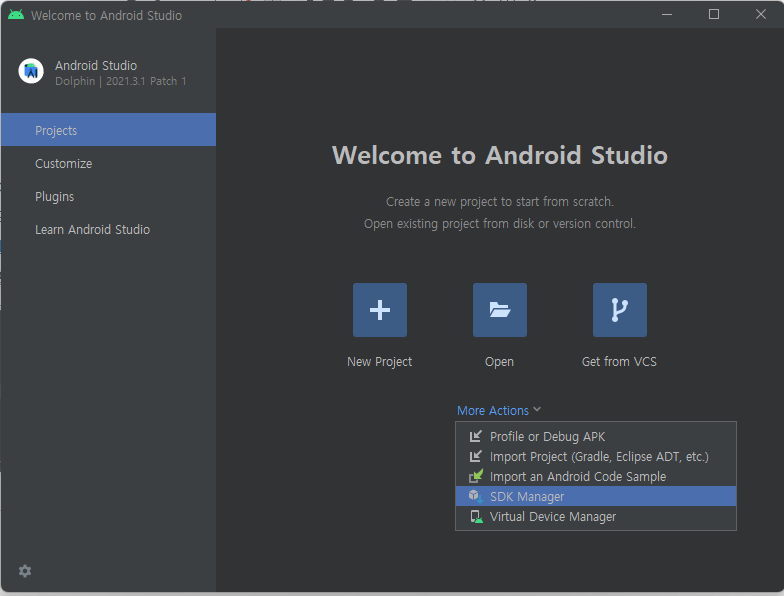Click the Open label under folder icon
Viewport: 784px width, 596px height.
tap(500, 362)
